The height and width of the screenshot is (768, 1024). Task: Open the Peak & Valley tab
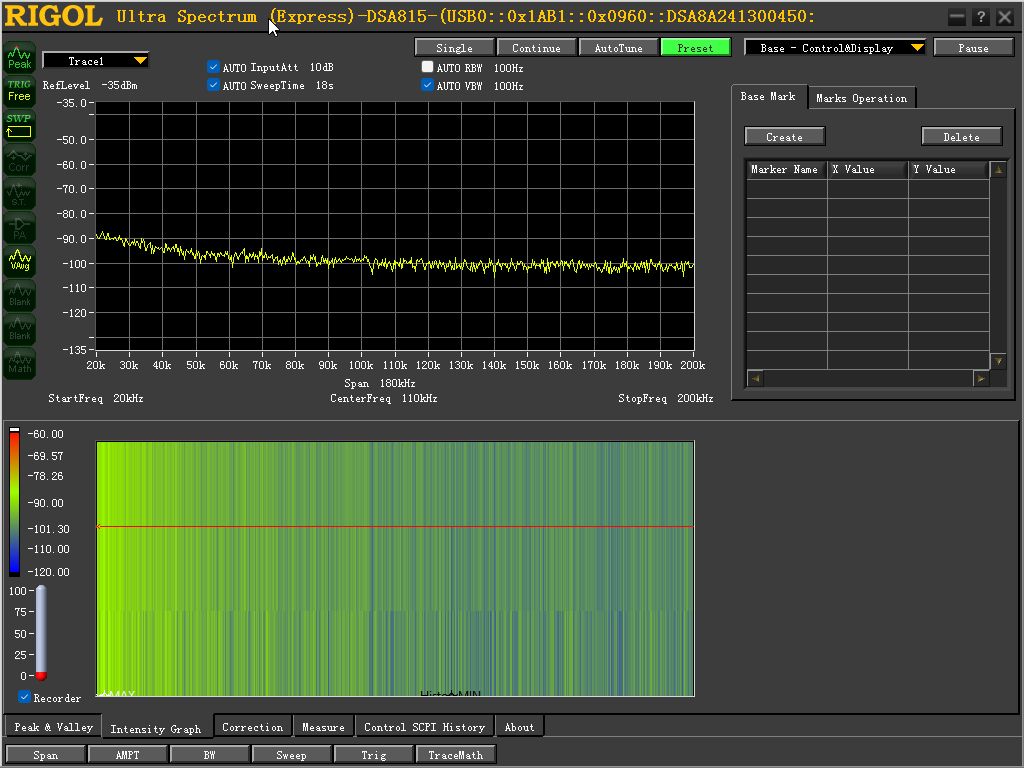click(54, 727)
